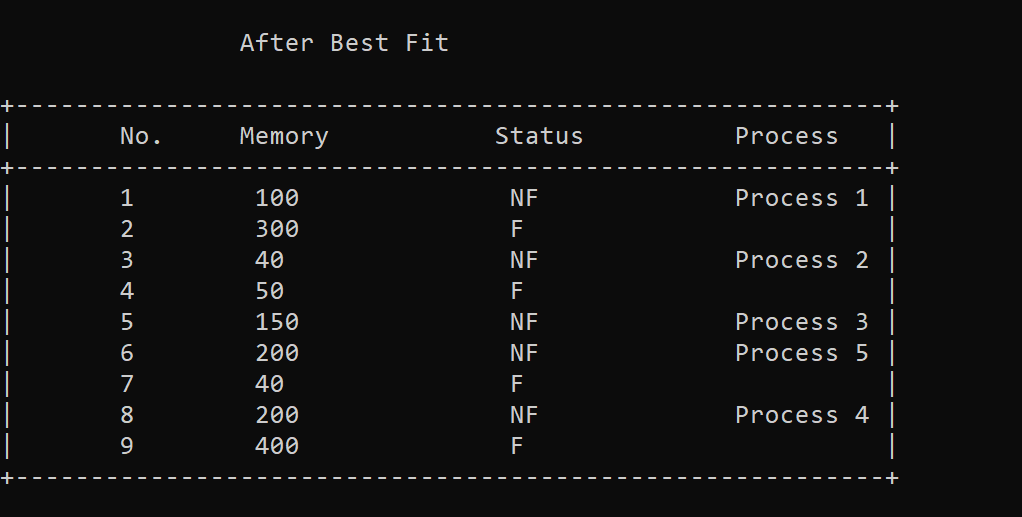The height and width of the screenshot is (517, 1022).
Task: Click the "Status" column header
Action: tap(539, 136)
